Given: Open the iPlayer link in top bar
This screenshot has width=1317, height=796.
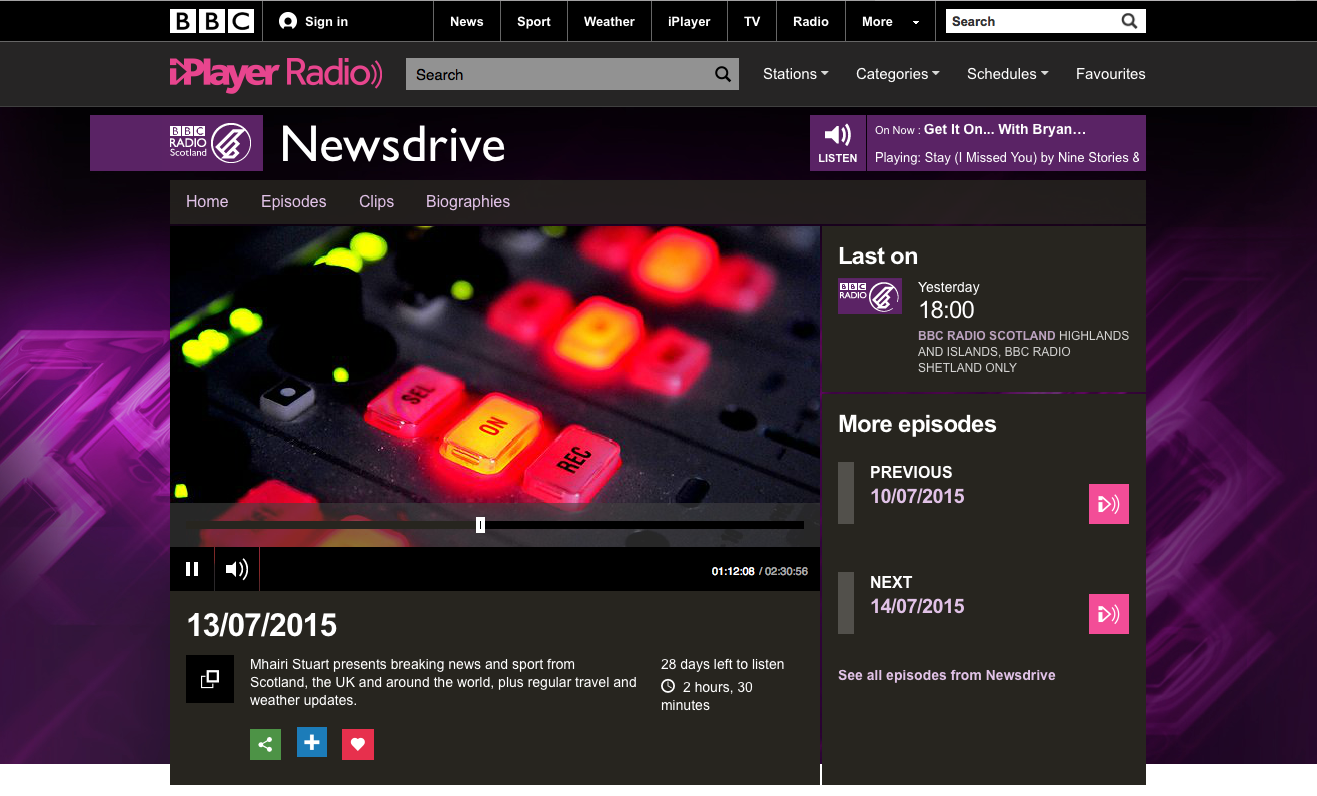Looking at the screenshot, I should [x=689, y=21].
